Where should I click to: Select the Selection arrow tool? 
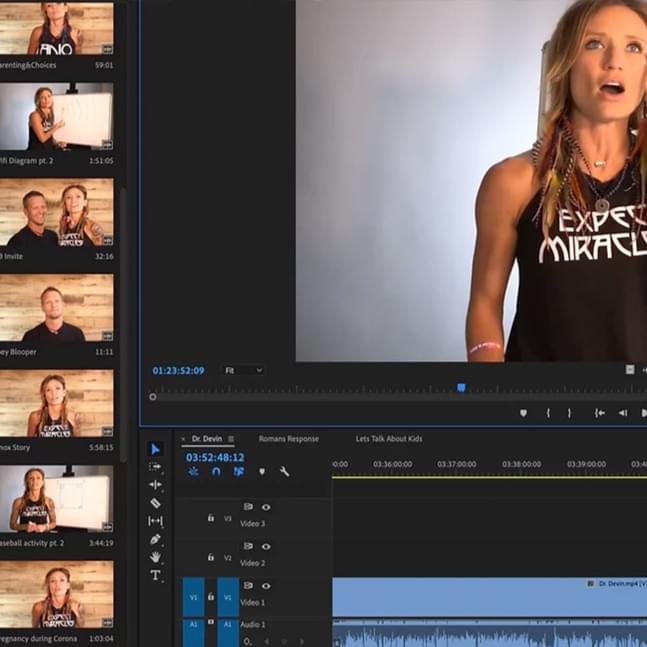[x=155, y=449]
